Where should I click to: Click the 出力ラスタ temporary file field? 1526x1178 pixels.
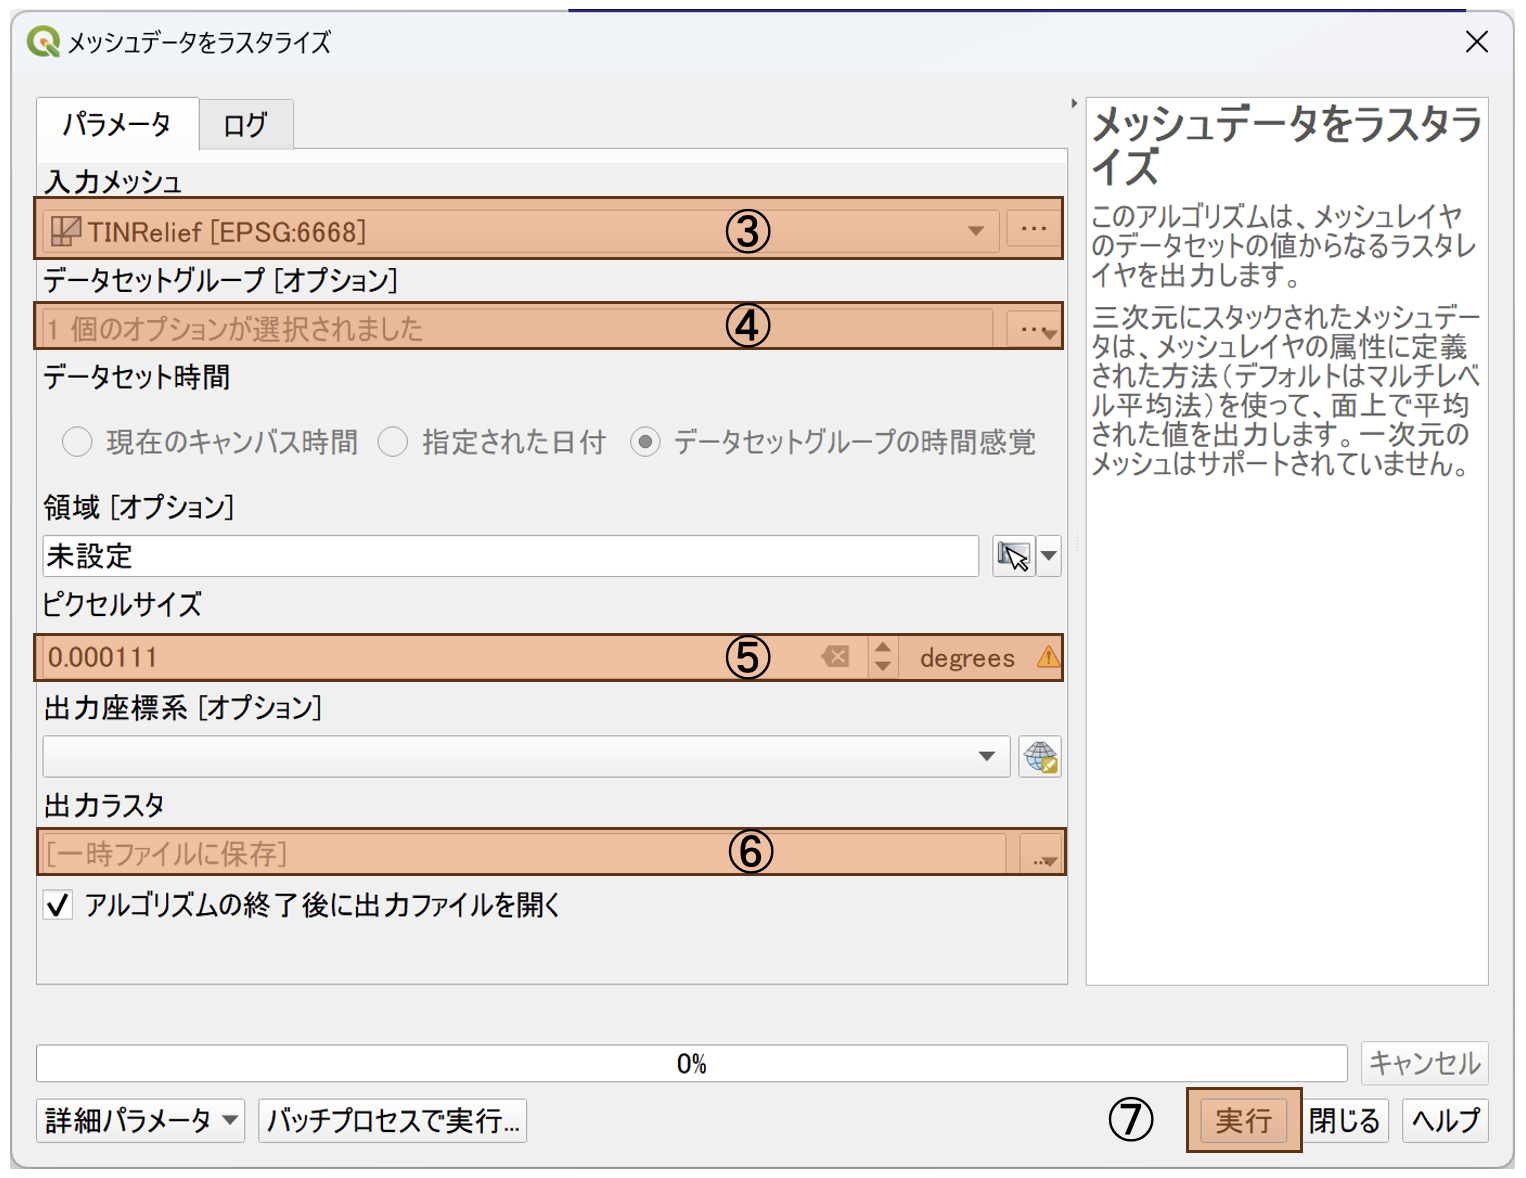[525, 853]
